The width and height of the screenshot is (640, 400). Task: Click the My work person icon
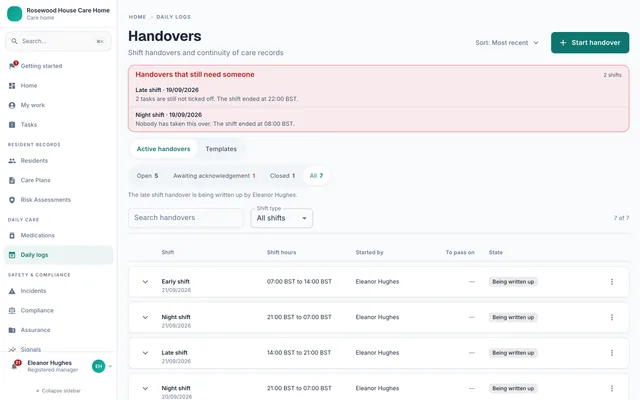coord(12,105)
